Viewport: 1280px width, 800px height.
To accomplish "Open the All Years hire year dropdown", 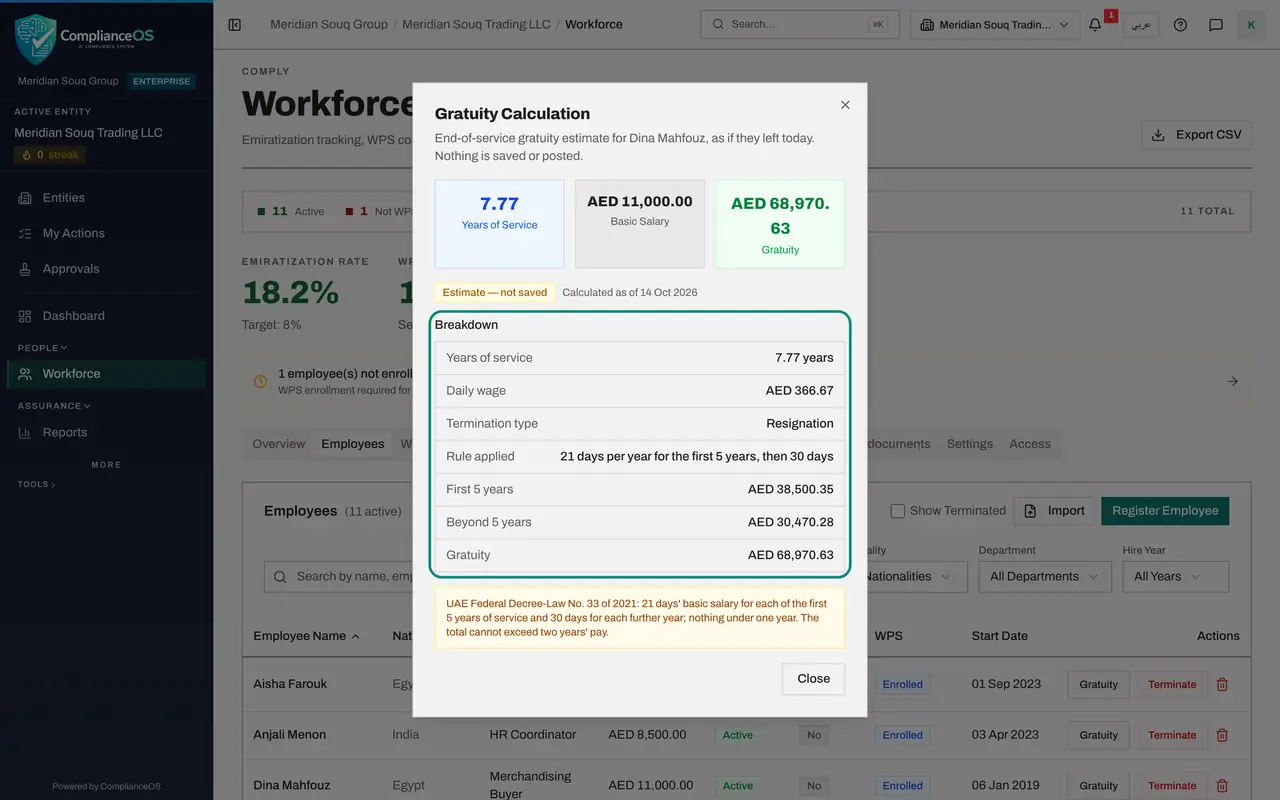I will (1176, 577).
